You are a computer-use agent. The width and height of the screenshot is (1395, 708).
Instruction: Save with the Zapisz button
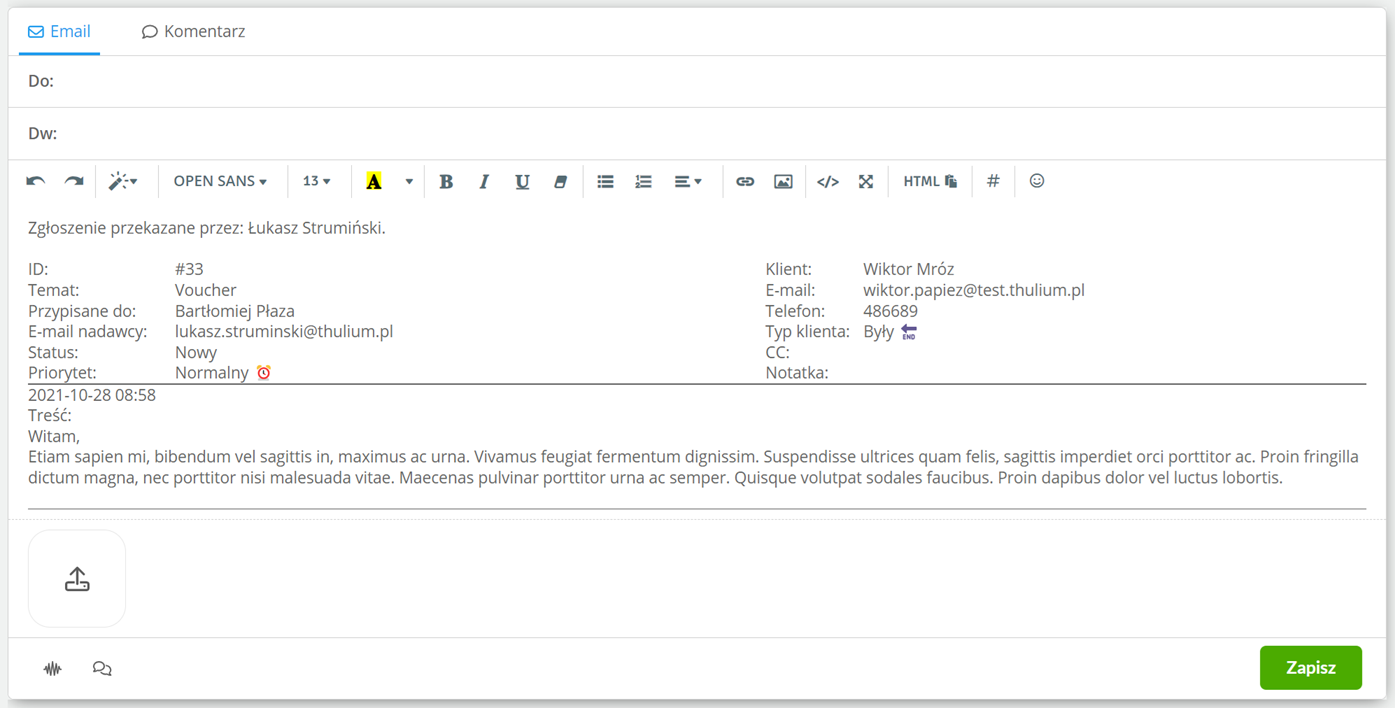pos(1311,668)
